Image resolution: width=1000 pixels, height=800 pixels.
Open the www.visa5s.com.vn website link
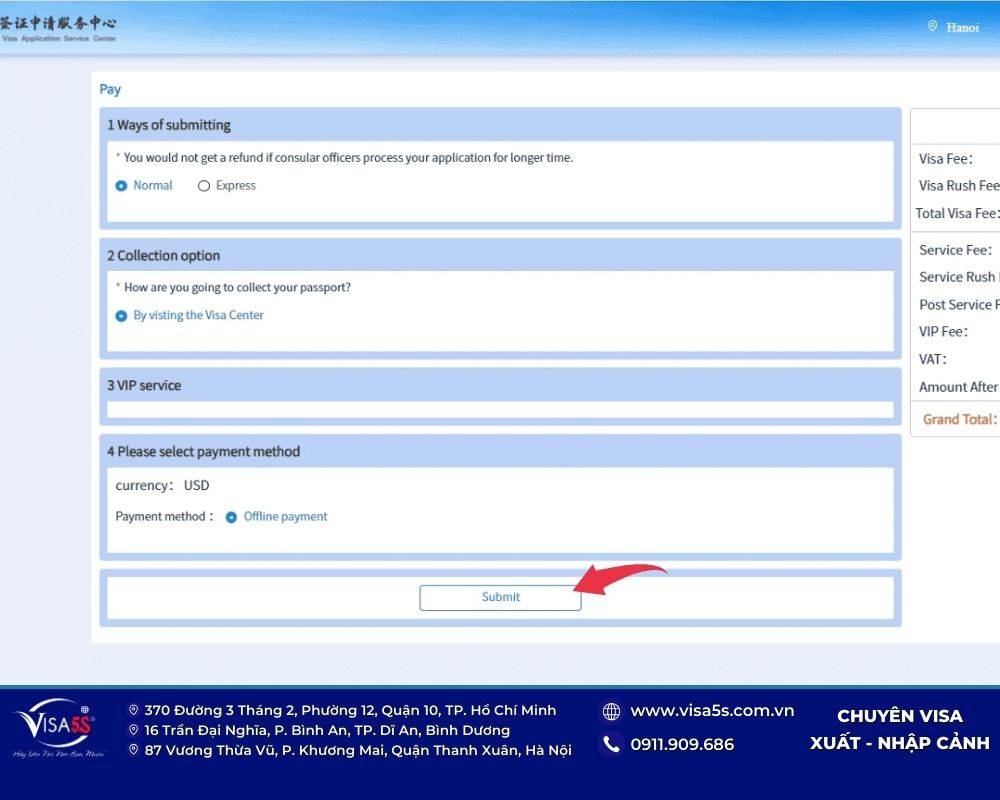tap(712, 711)
